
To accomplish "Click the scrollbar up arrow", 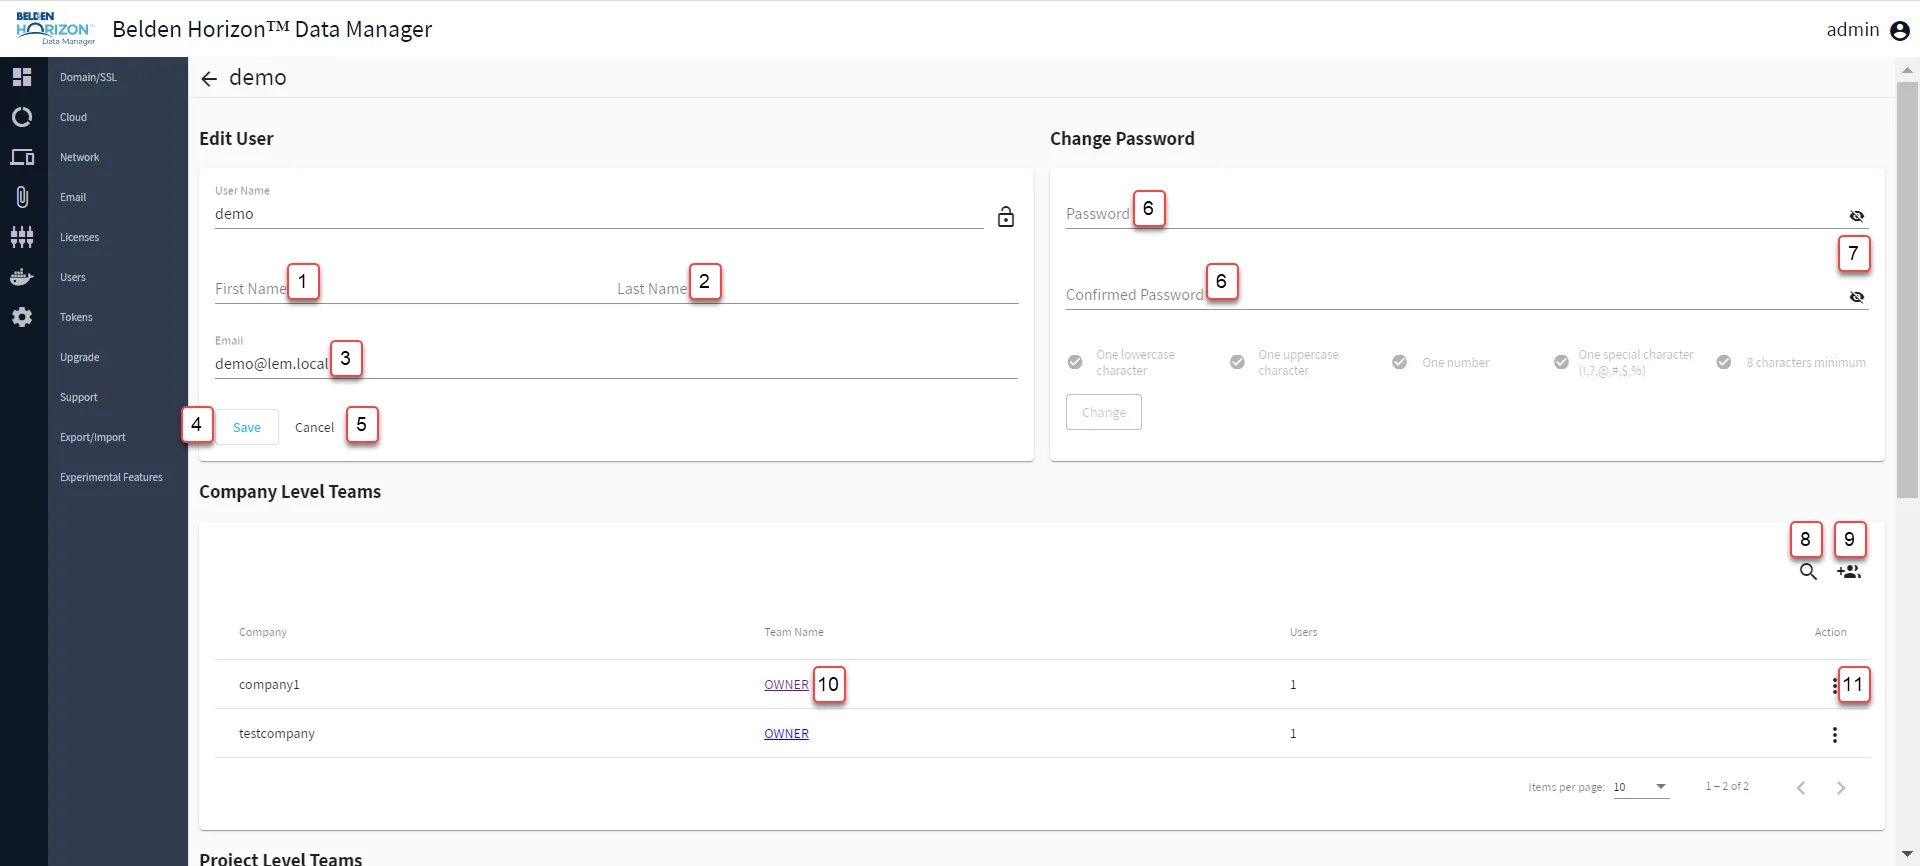I will click(1907, 70).
